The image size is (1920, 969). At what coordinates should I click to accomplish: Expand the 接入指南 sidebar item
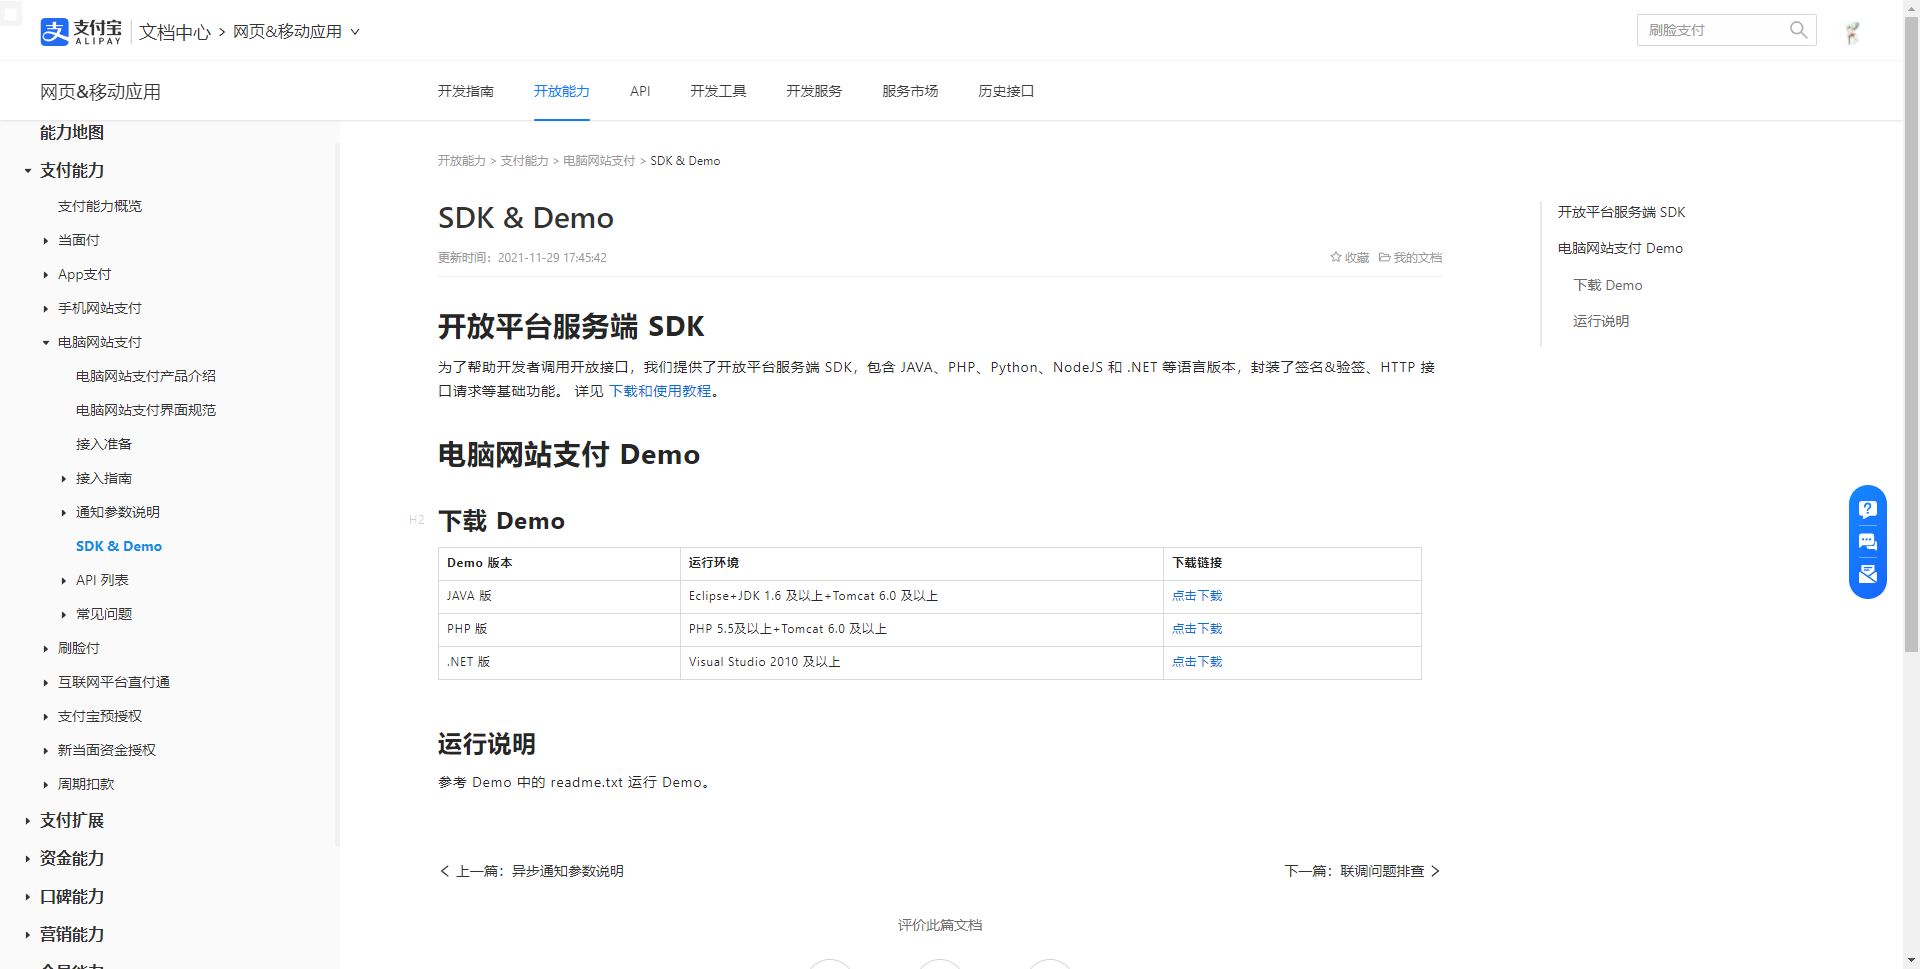(64, 479)
